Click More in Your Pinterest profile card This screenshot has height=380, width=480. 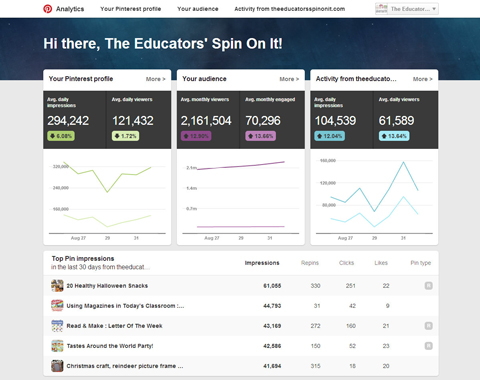(156, 79)
